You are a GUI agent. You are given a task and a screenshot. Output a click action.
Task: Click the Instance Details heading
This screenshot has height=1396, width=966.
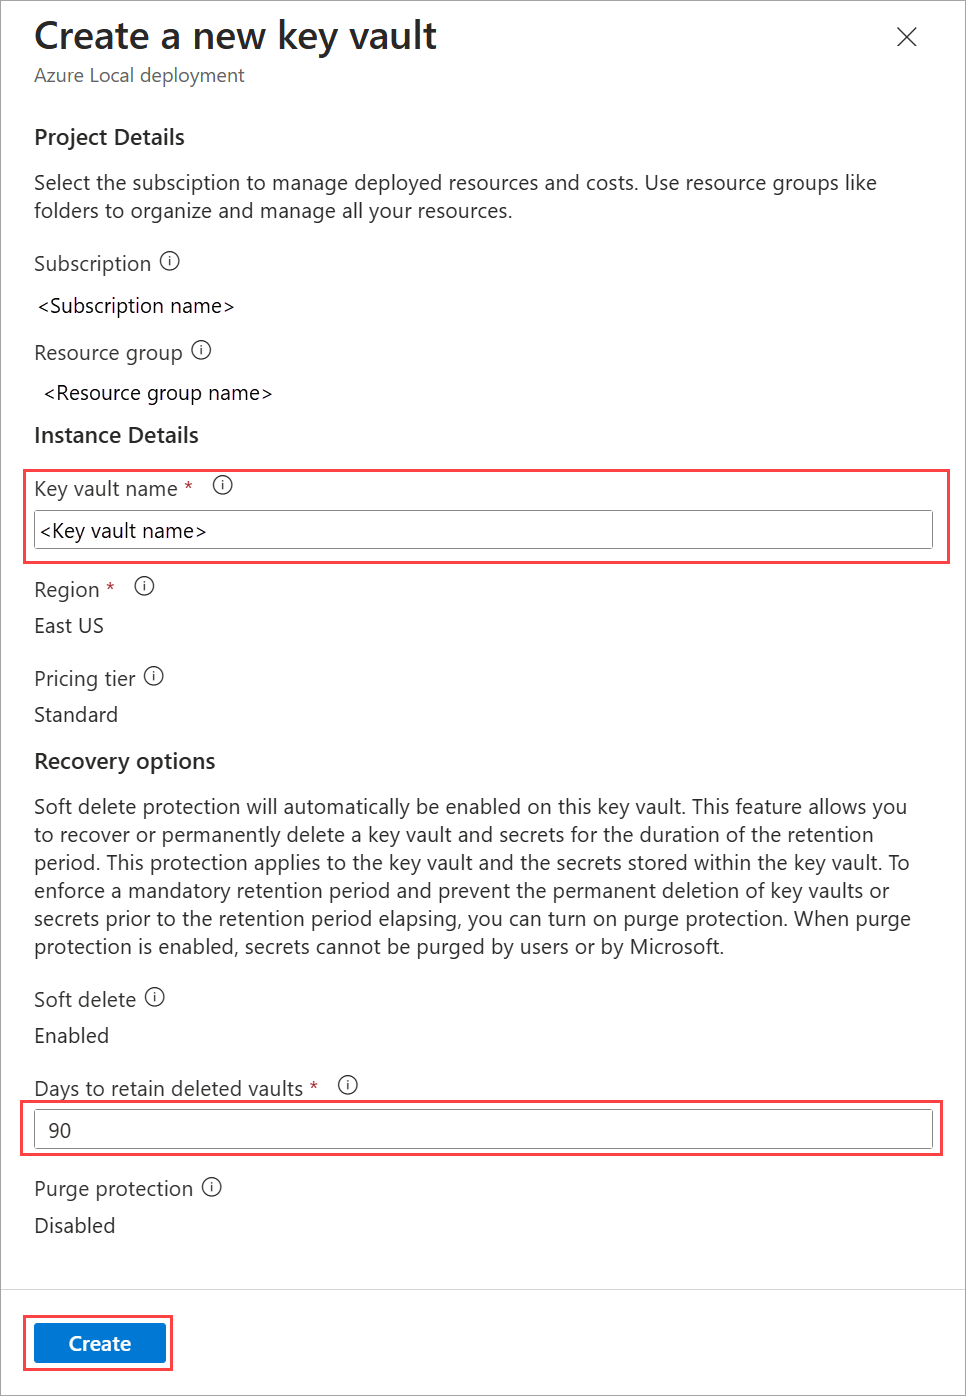point(117,436)
